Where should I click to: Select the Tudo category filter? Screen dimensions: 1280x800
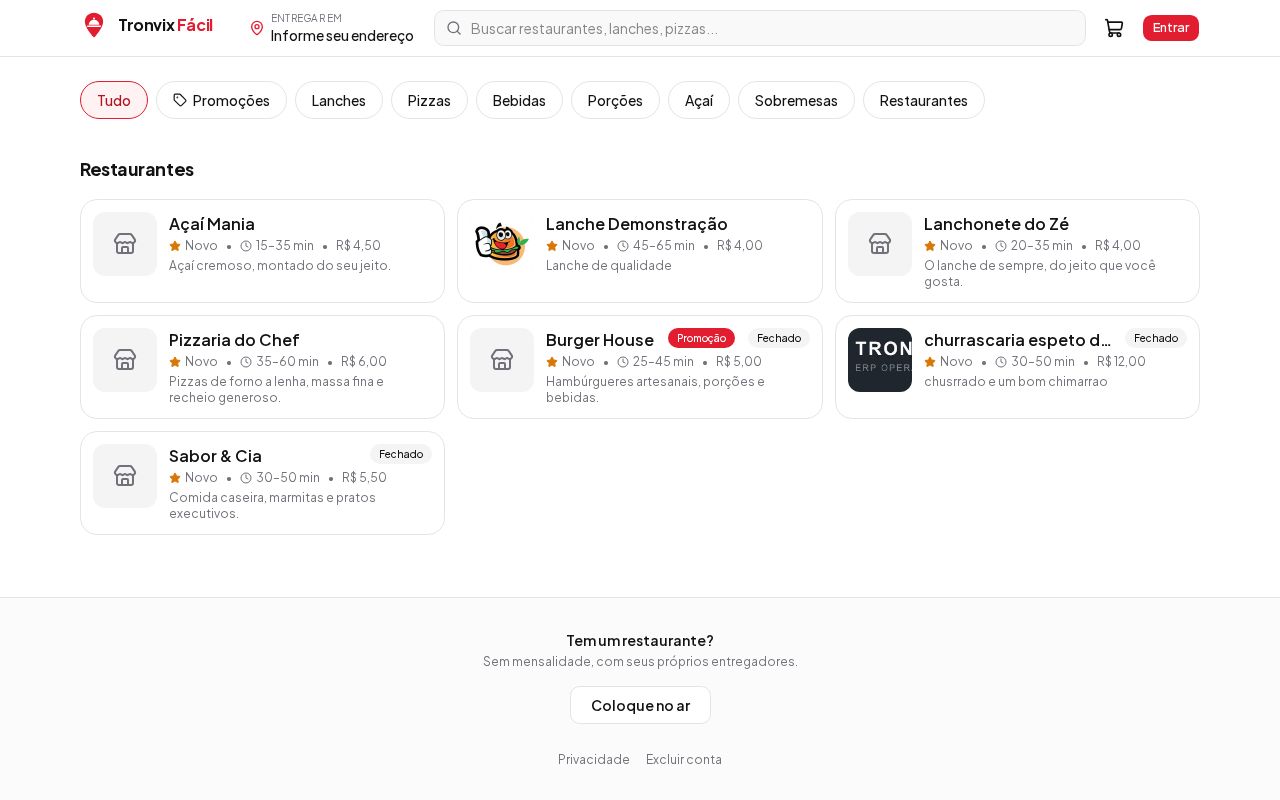[x=114, y=100]
